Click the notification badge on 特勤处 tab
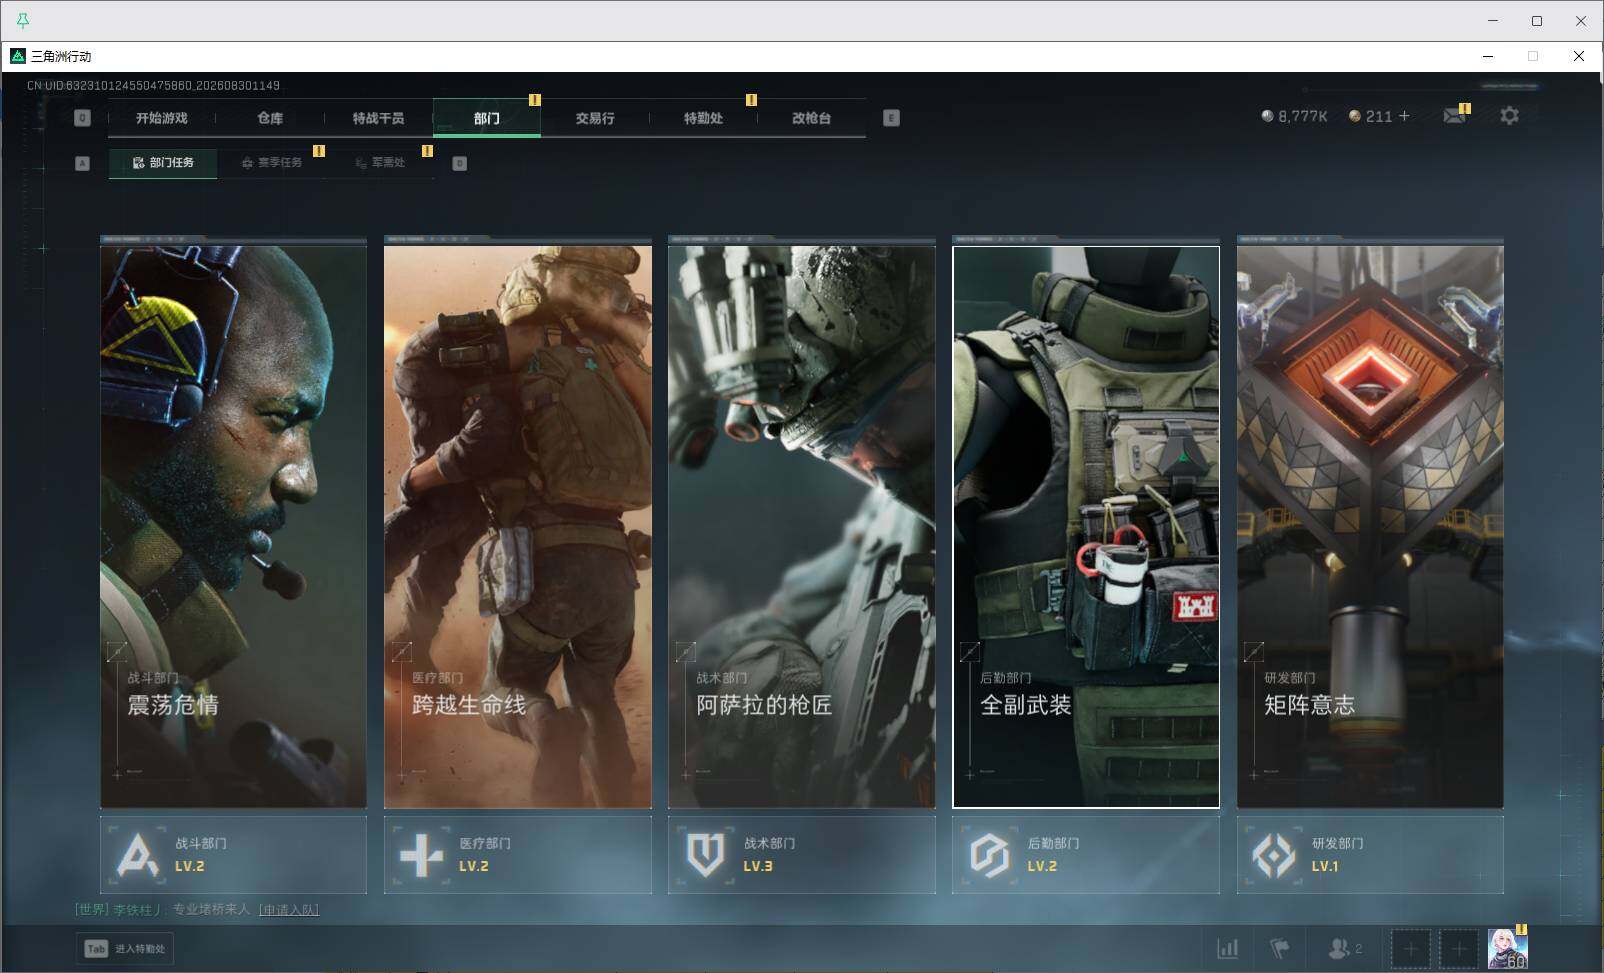 tap(751, 100)
